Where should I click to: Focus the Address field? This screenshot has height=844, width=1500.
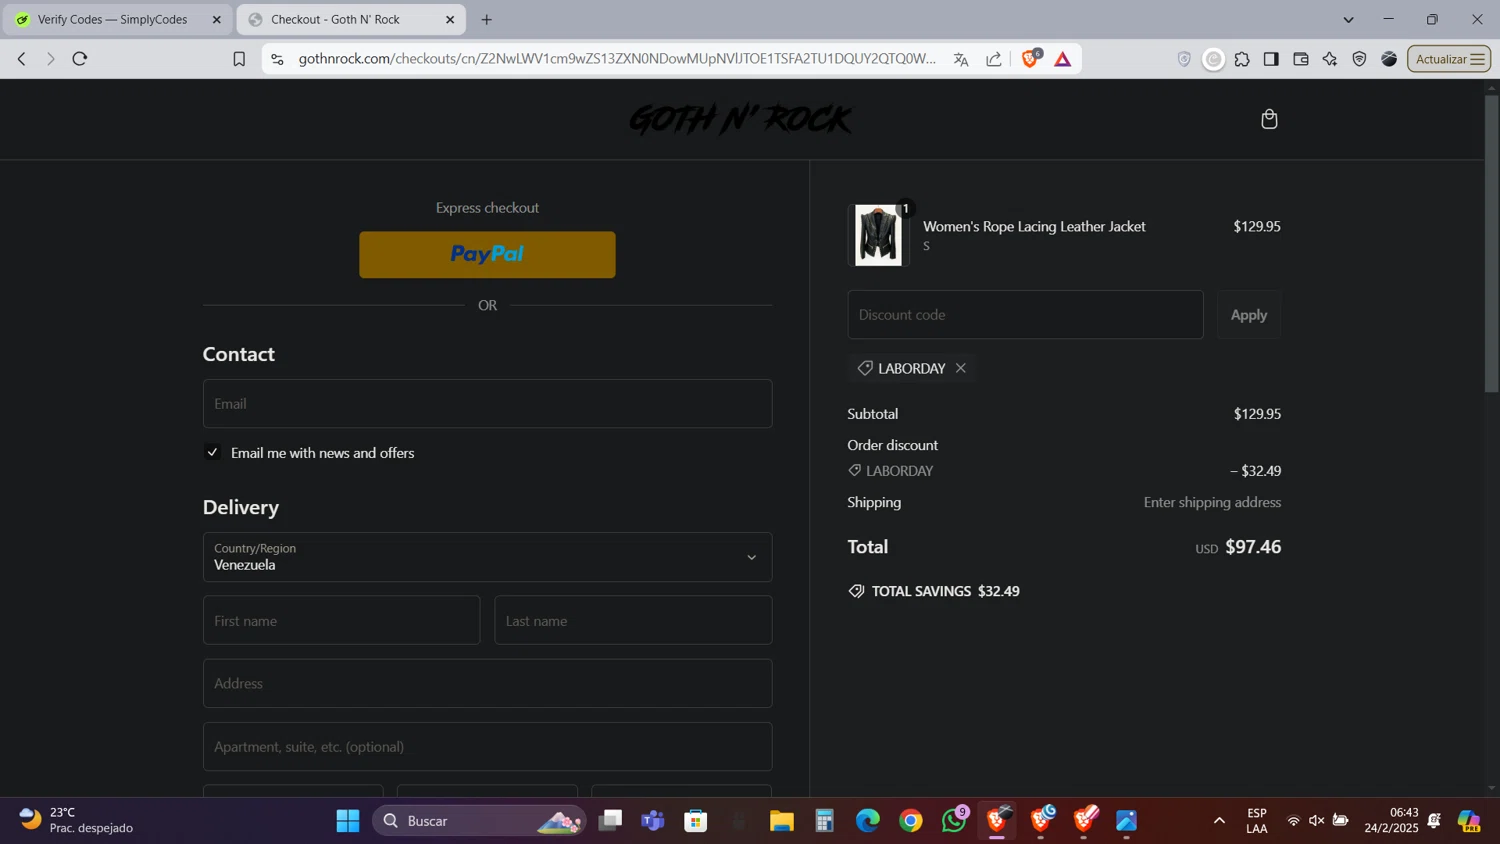pos(487,683)
